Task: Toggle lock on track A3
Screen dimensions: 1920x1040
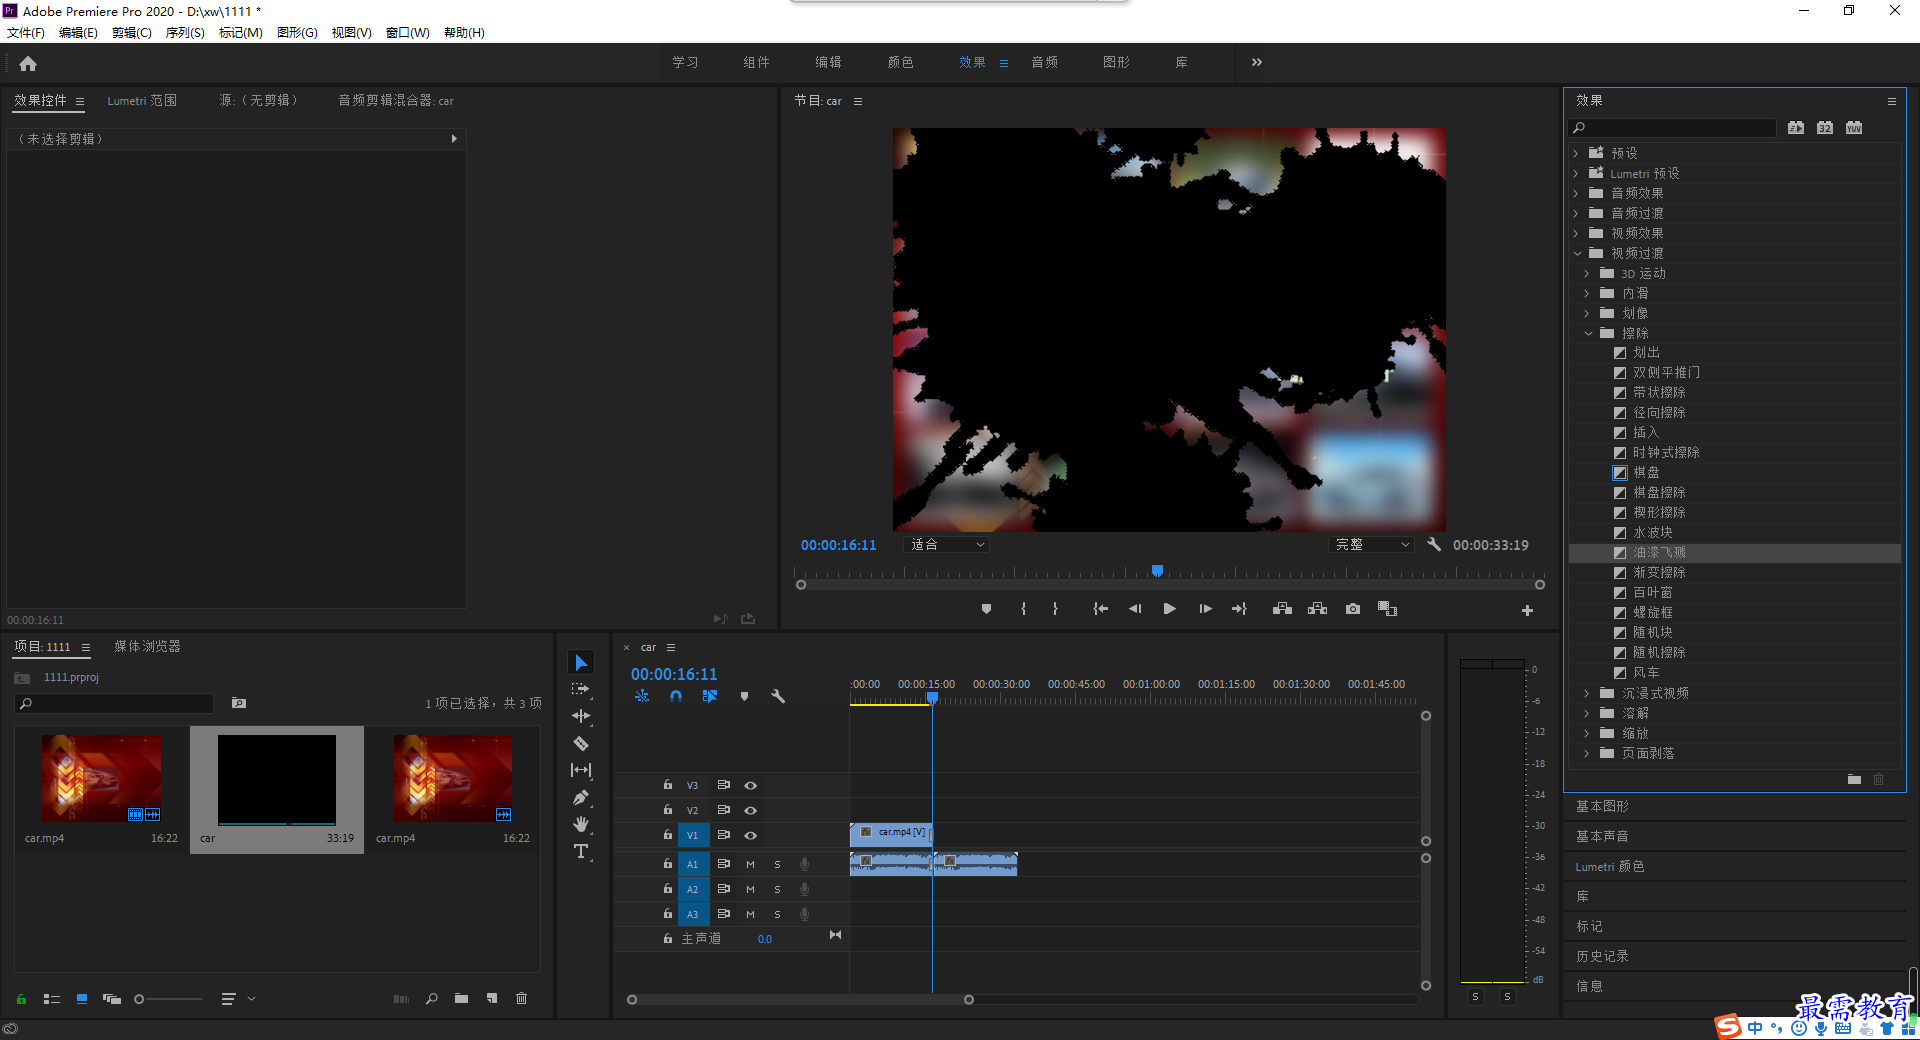Action: tap(668, 913)
